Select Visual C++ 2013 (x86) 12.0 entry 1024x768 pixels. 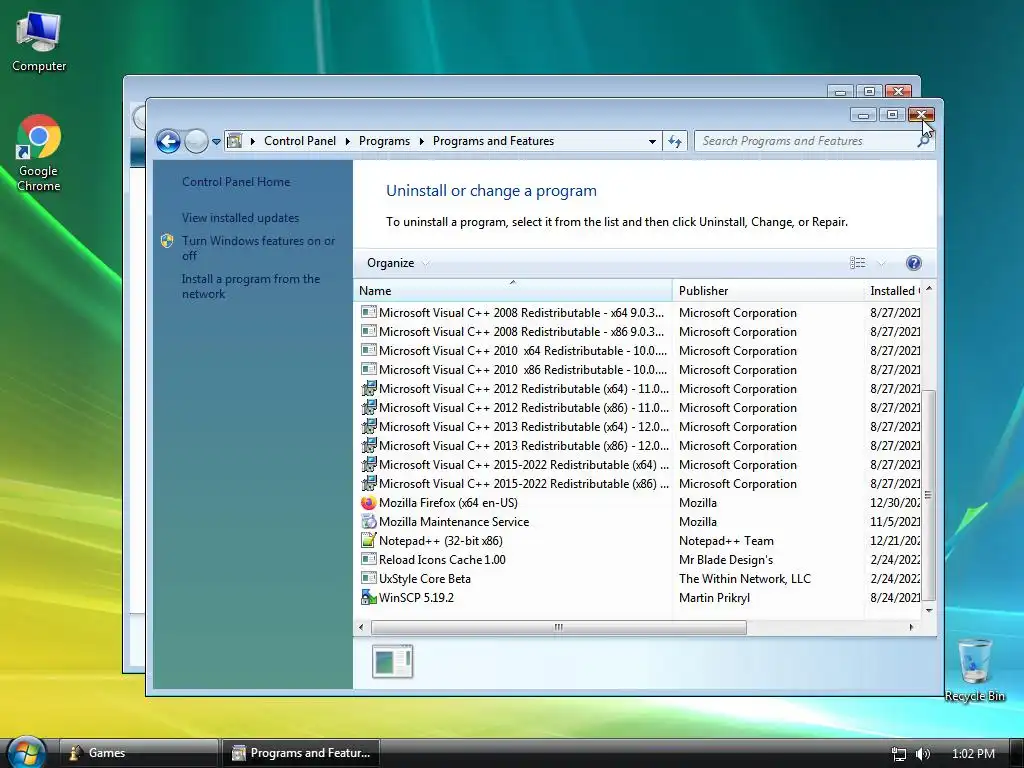pos(524,445)
